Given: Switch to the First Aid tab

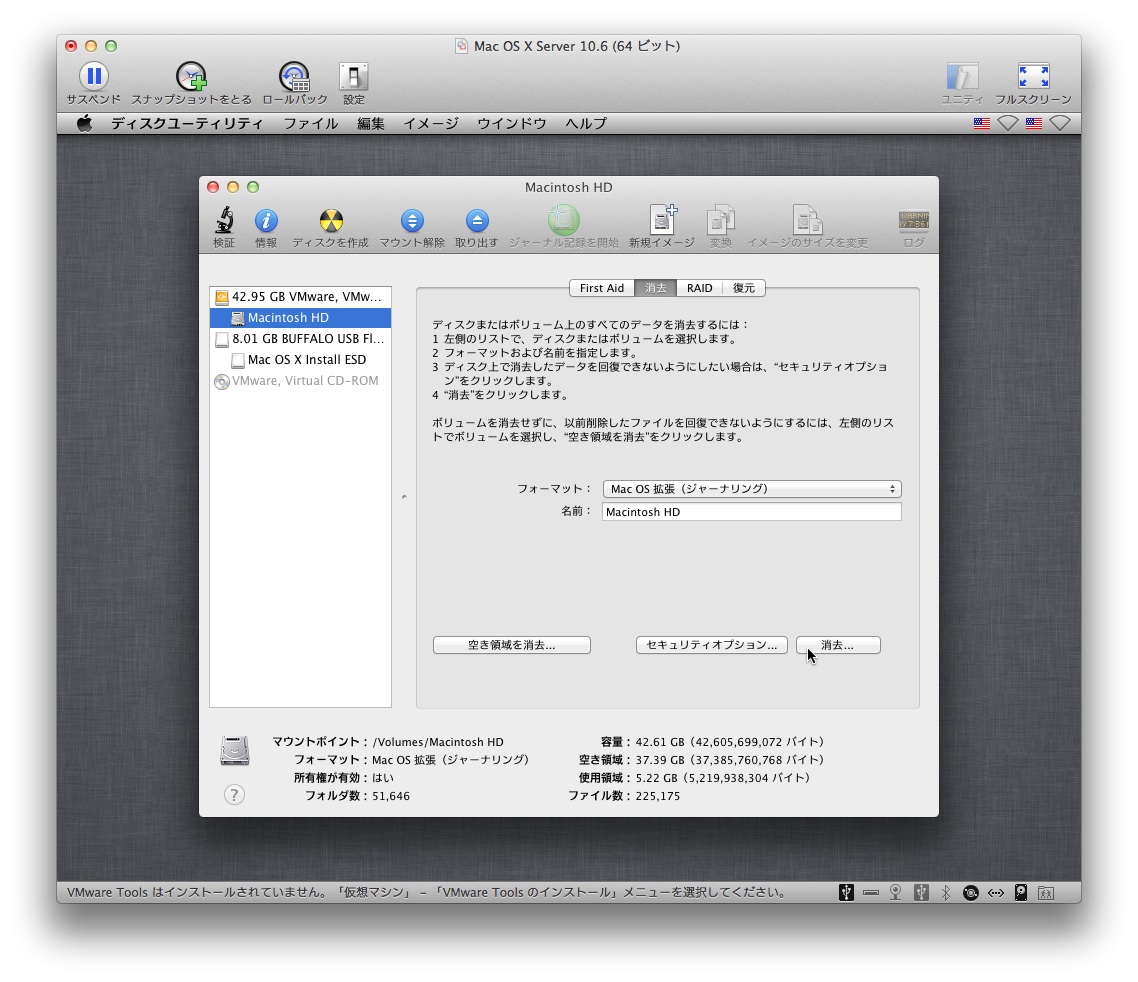Looking at the screenshot, I should pos(602,288).
